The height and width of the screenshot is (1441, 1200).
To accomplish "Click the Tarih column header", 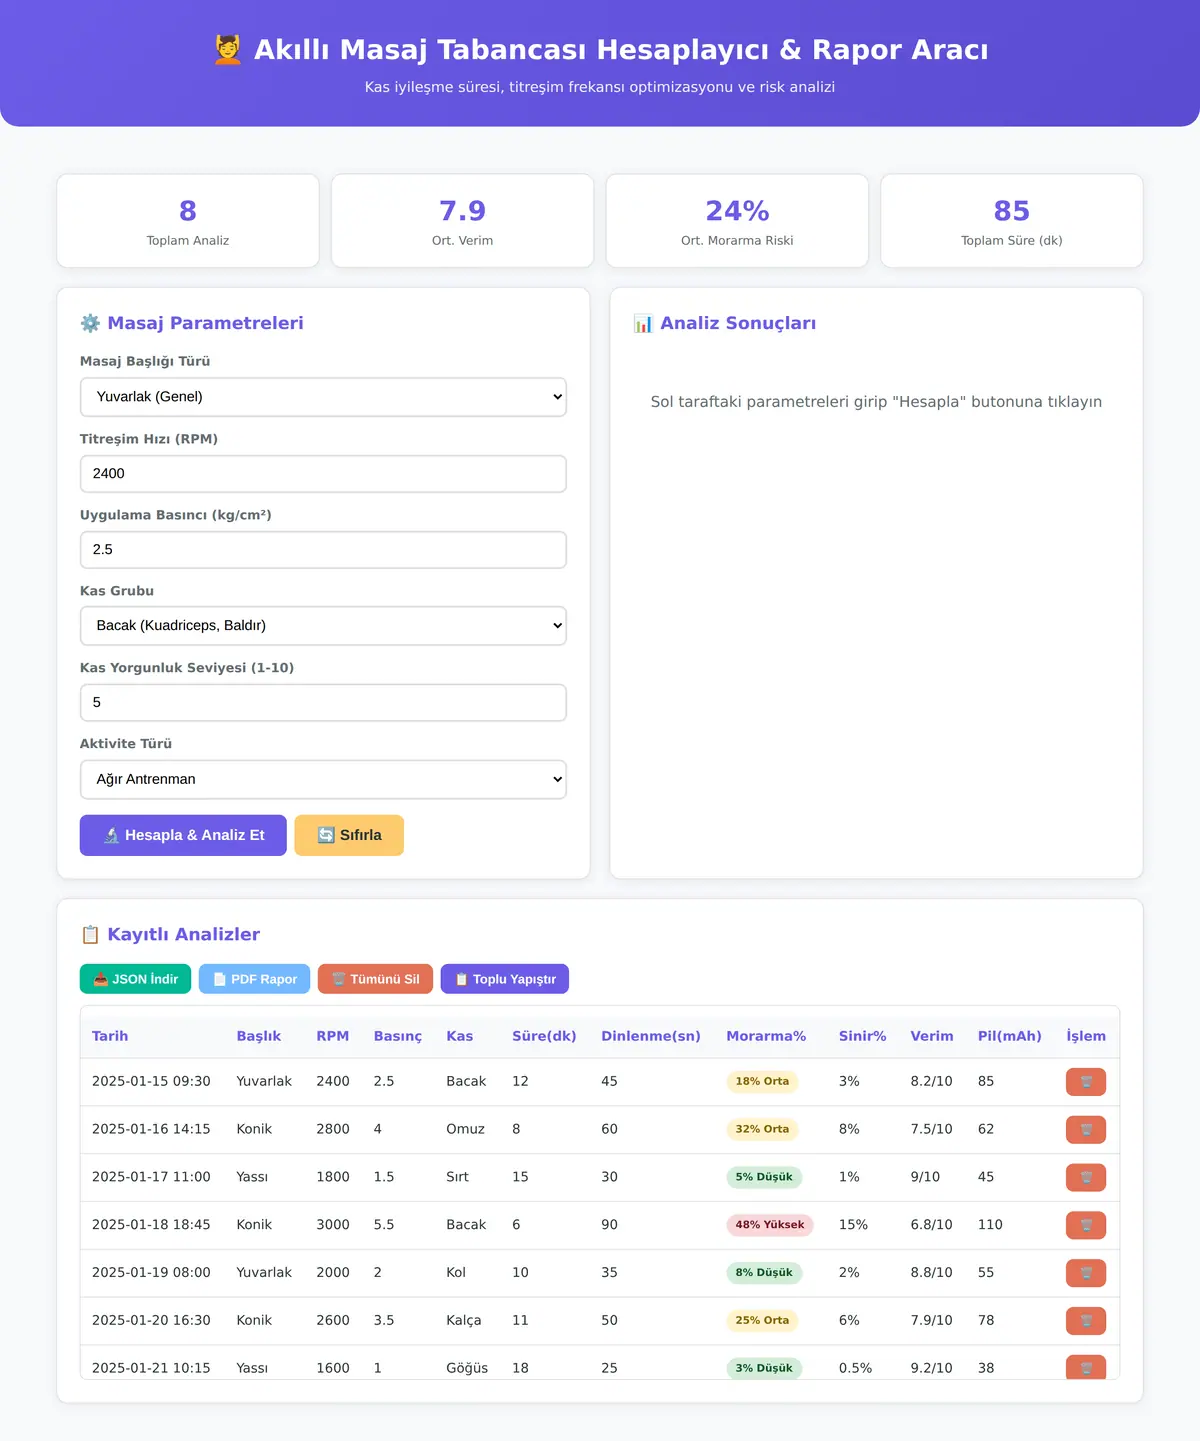I will pos(110,1036).
